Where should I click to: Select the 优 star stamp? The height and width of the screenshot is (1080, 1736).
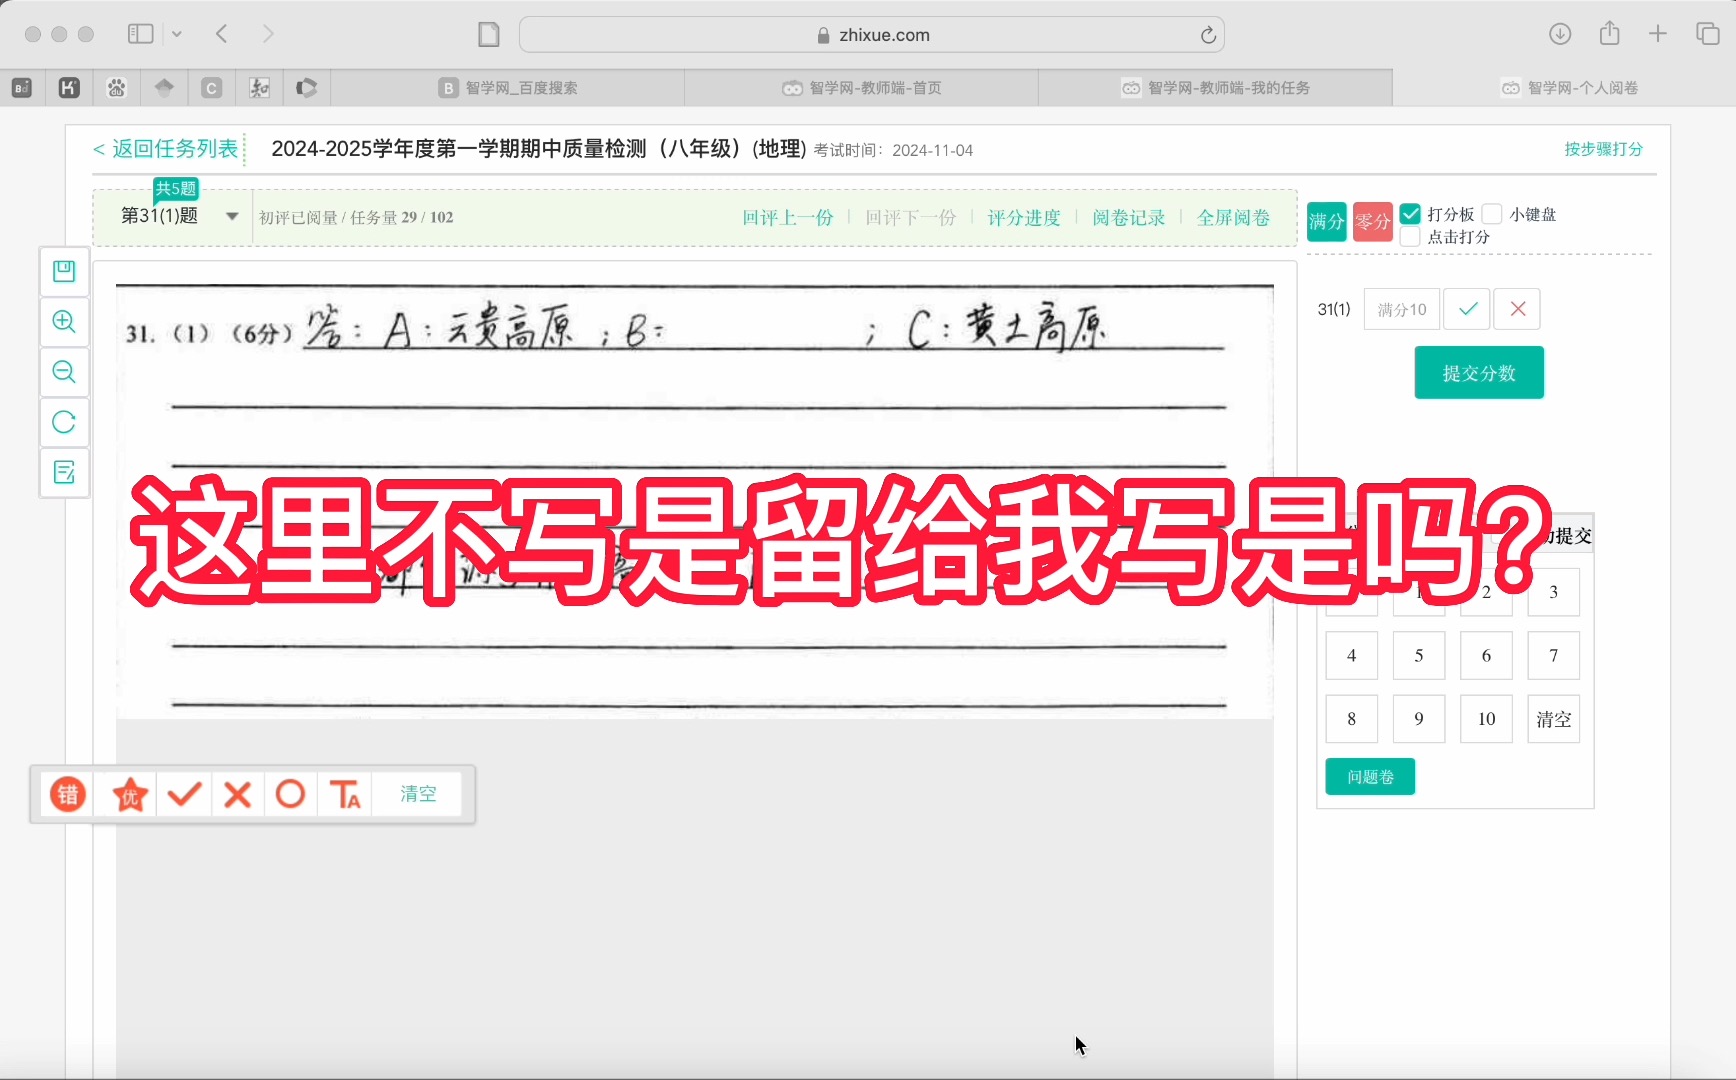130,795
